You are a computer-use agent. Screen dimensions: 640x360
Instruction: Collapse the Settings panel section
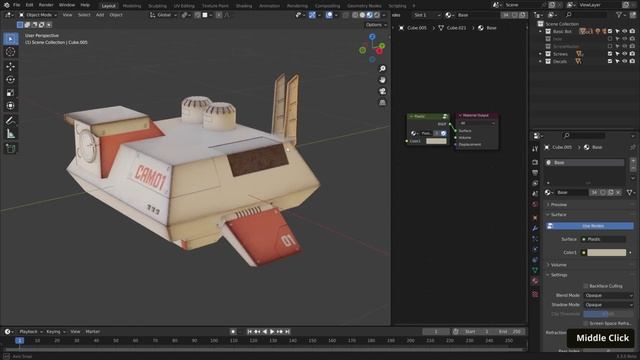[x=558, y=275]
